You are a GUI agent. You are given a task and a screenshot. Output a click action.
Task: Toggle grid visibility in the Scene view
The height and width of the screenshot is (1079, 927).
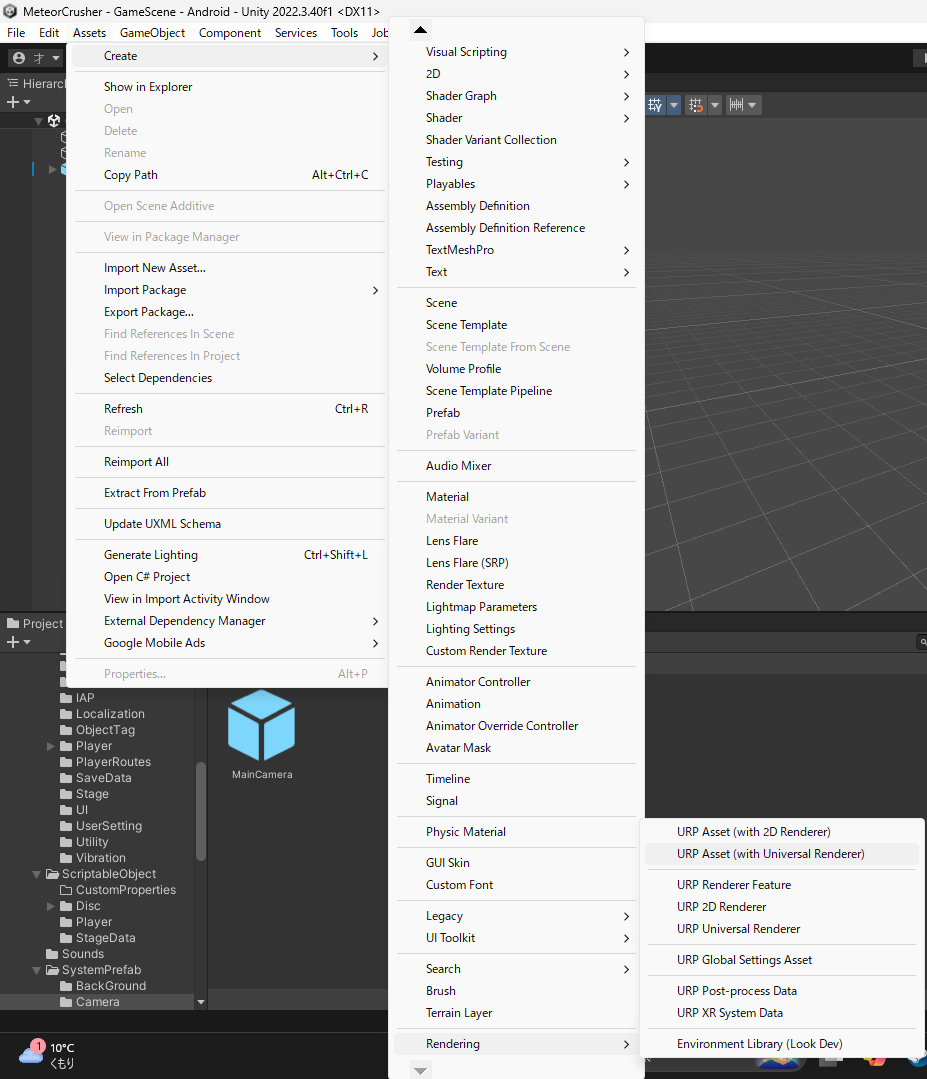point(654,105)
